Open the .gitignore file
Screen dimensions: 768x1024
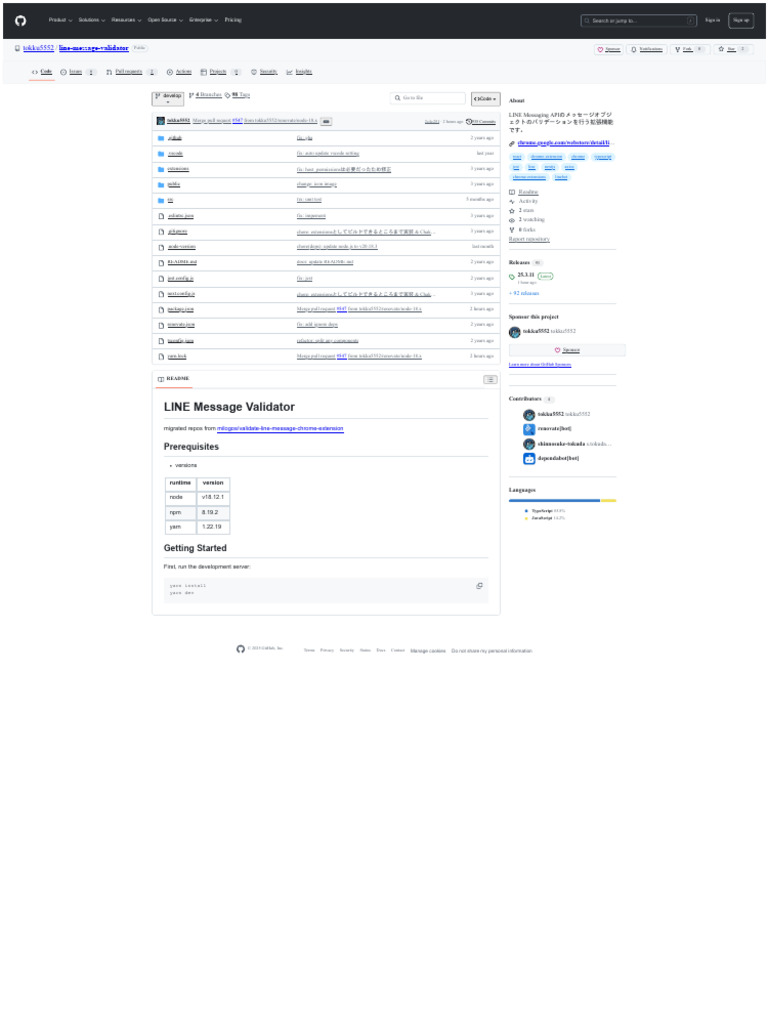click(x=177, y=231)
